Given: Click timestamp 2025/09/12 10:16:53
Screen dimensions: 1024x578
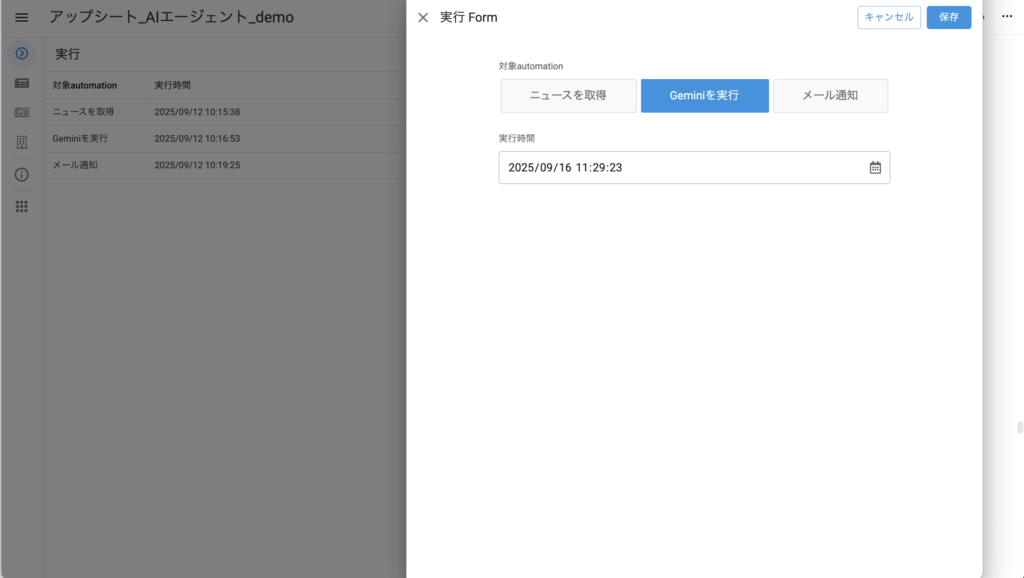Looking at the screenshot, I should point(197,138).
